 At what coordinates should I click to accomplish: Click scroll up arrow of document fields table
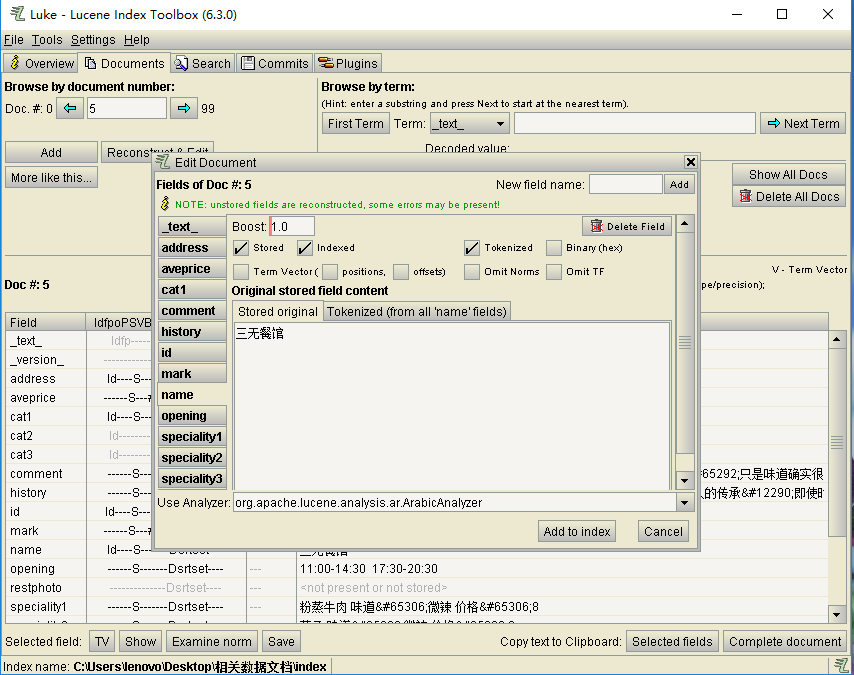tap(837, 339)
